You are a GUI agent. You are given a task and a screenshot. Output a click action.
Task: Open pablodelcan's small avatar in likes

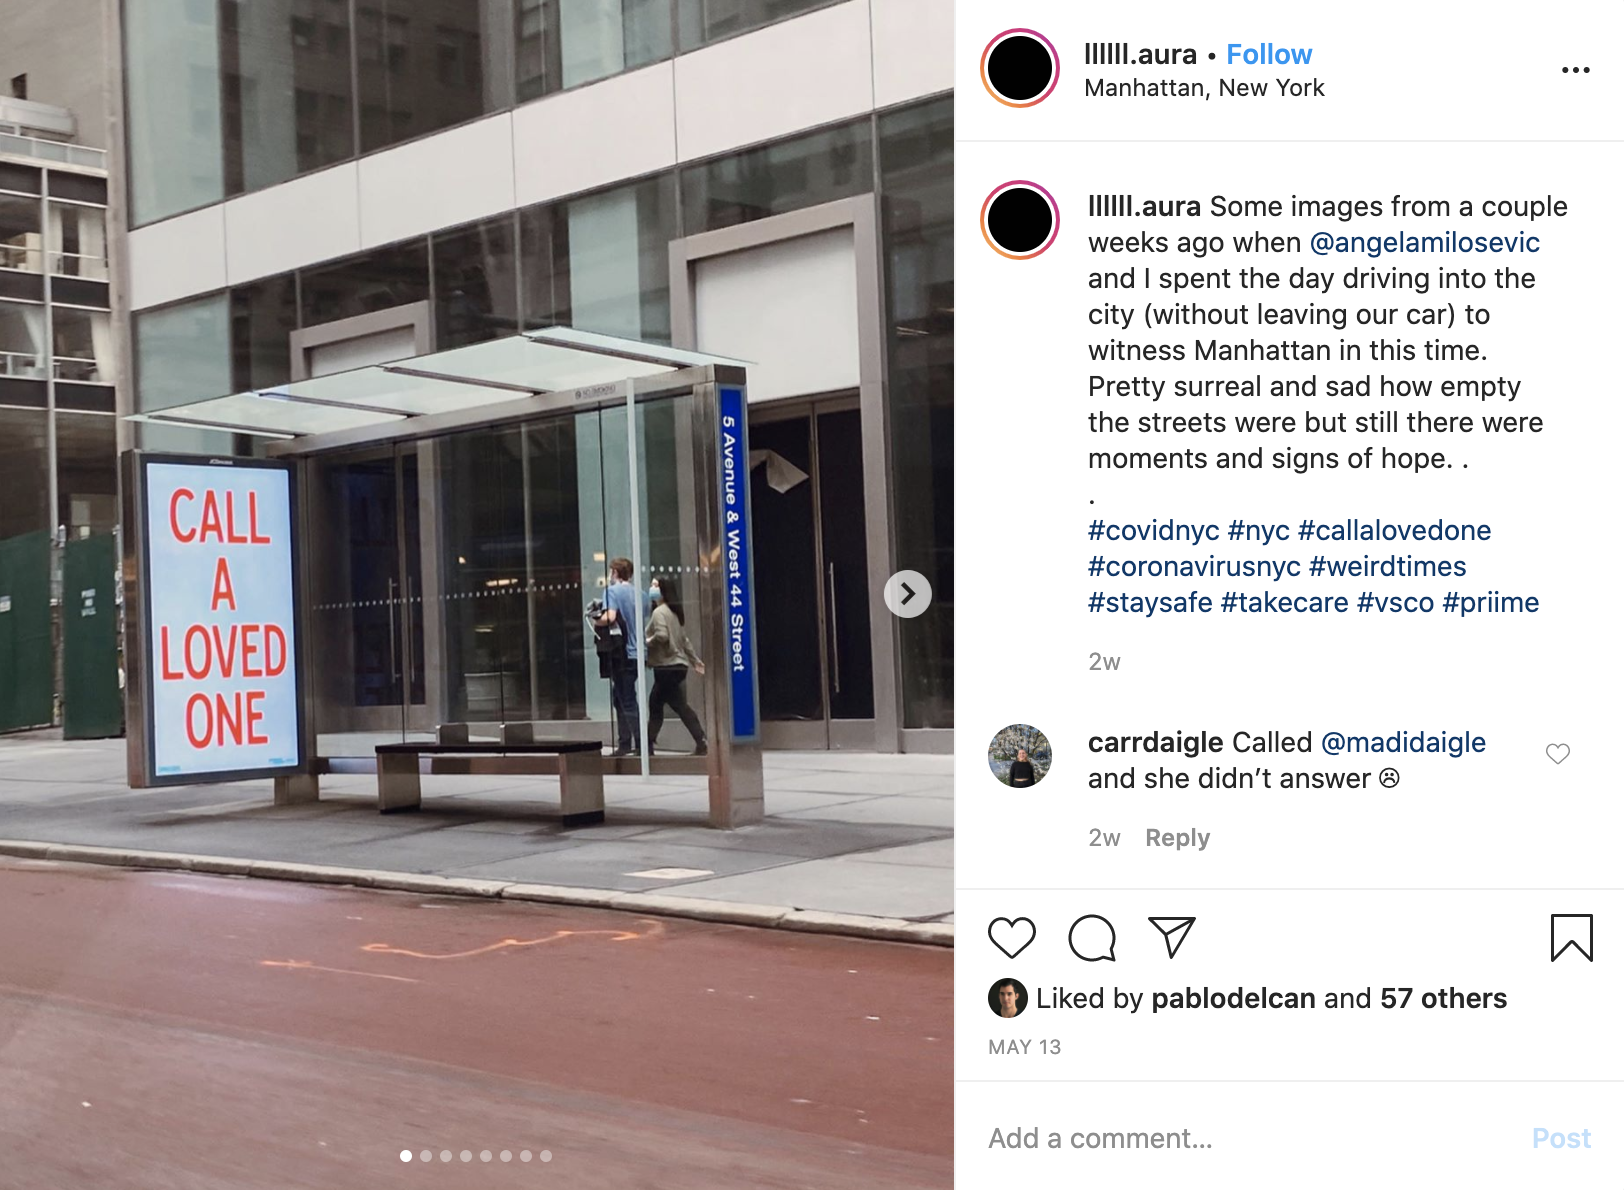click(x=1007, y=998)
